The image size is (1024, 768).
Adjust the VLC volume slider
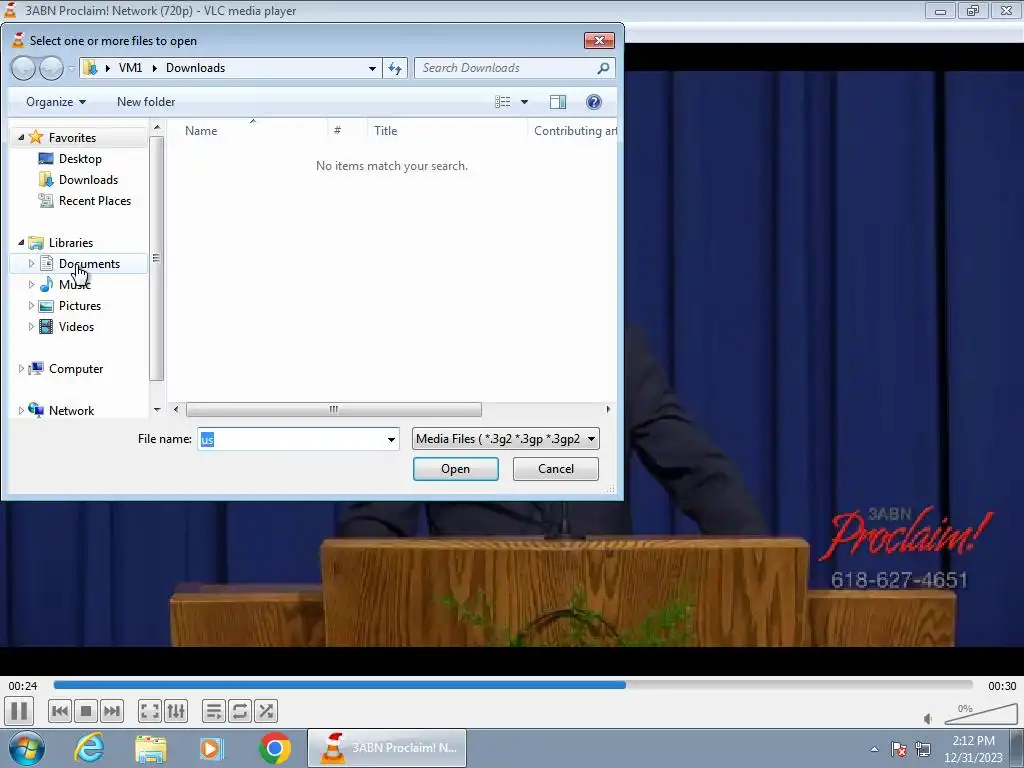[981, 714]
